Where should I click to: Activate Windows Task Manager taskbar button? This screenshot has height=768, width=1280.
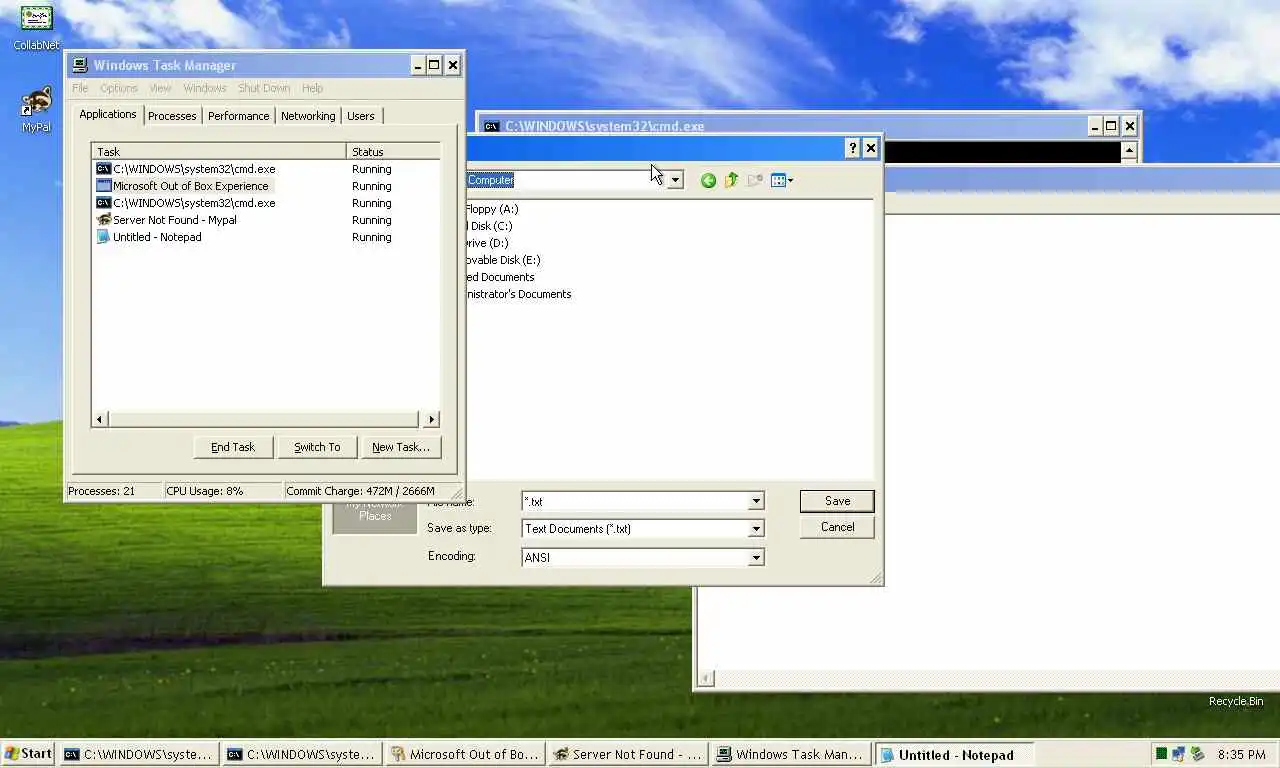(x=791, y=755)
